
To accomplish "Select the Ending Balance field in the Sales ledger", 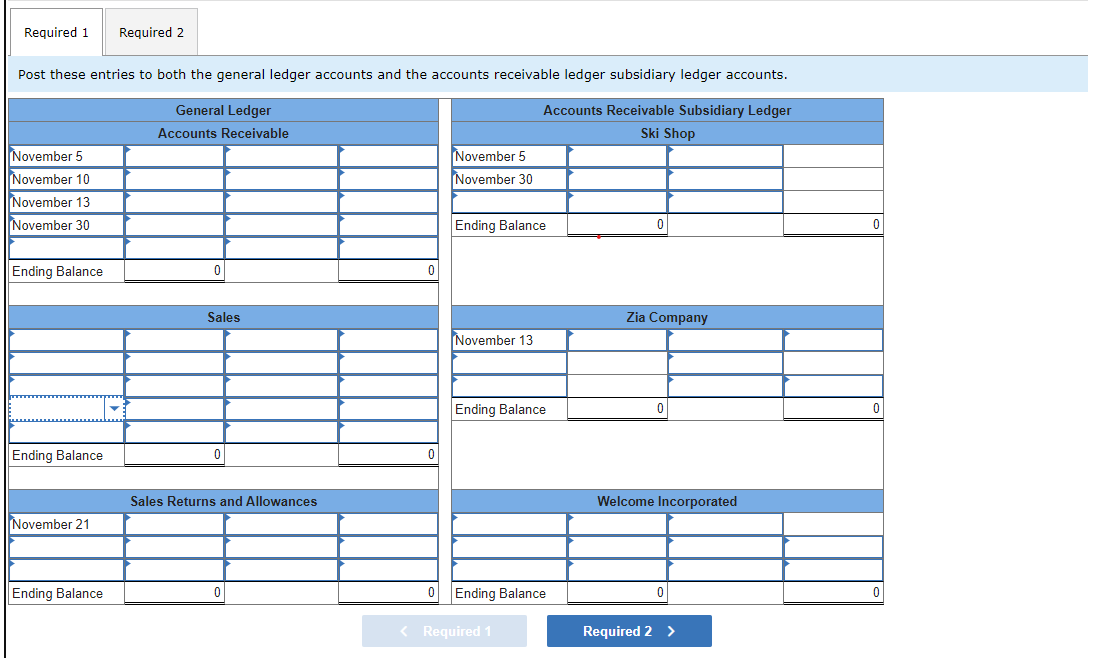I will click(174, 455).
